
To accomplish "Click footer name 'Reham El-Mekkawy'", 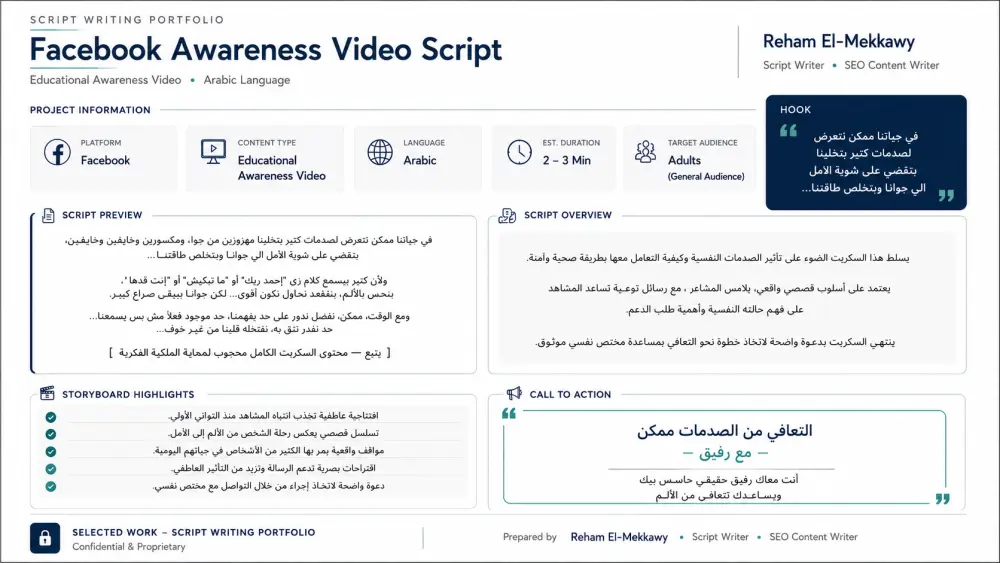I will (619, 537).
